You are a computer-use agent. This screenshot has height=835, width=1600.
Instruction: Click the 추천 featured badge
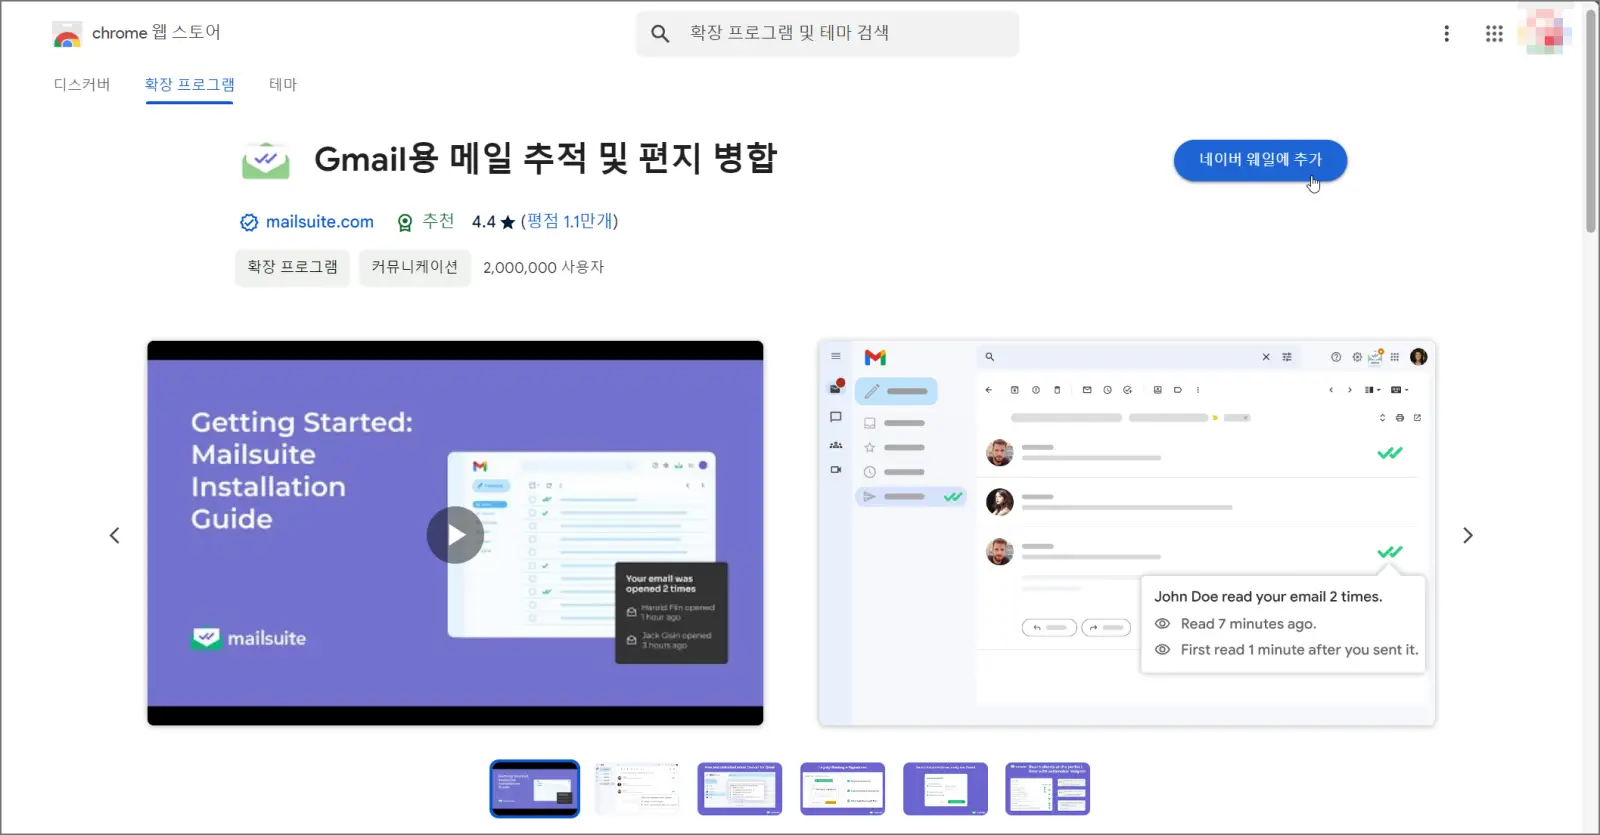(x=426, y=222)
